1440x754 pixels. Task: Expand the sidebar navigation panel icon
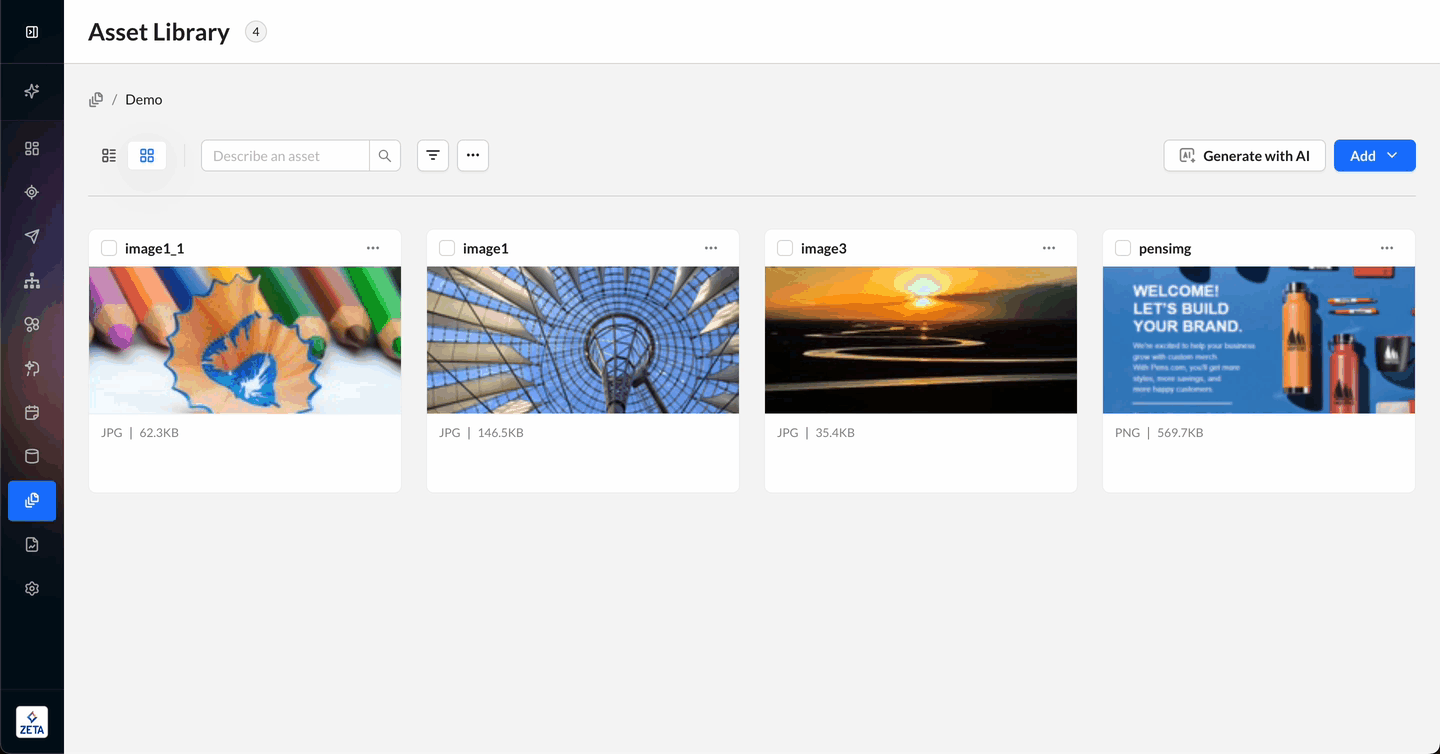(x=32, y=32)
